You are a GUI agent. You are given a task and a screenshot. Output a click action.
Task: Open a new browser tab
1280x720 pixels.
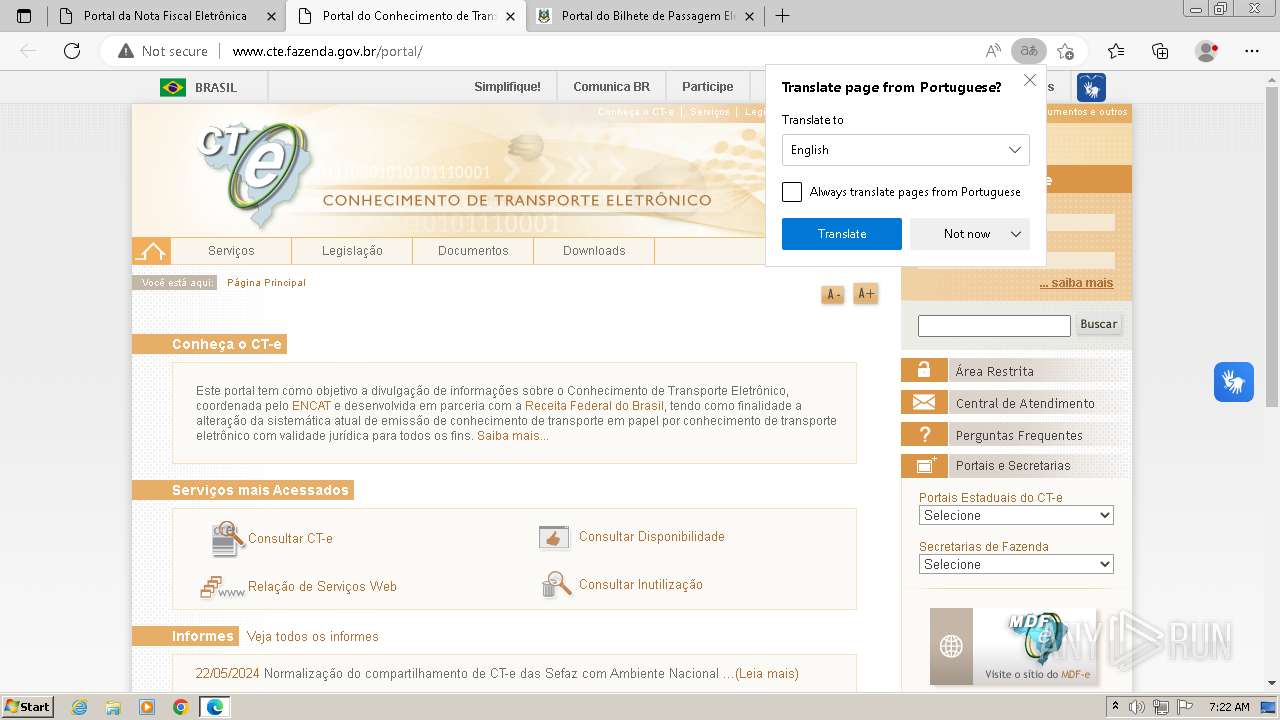point(782,16)
